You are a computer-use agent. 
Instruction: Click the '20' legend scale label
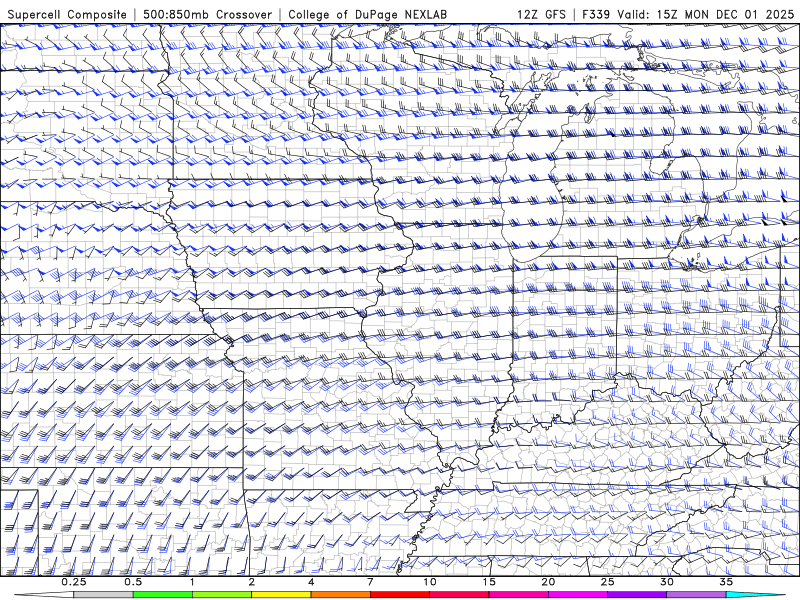coord(548,582)
